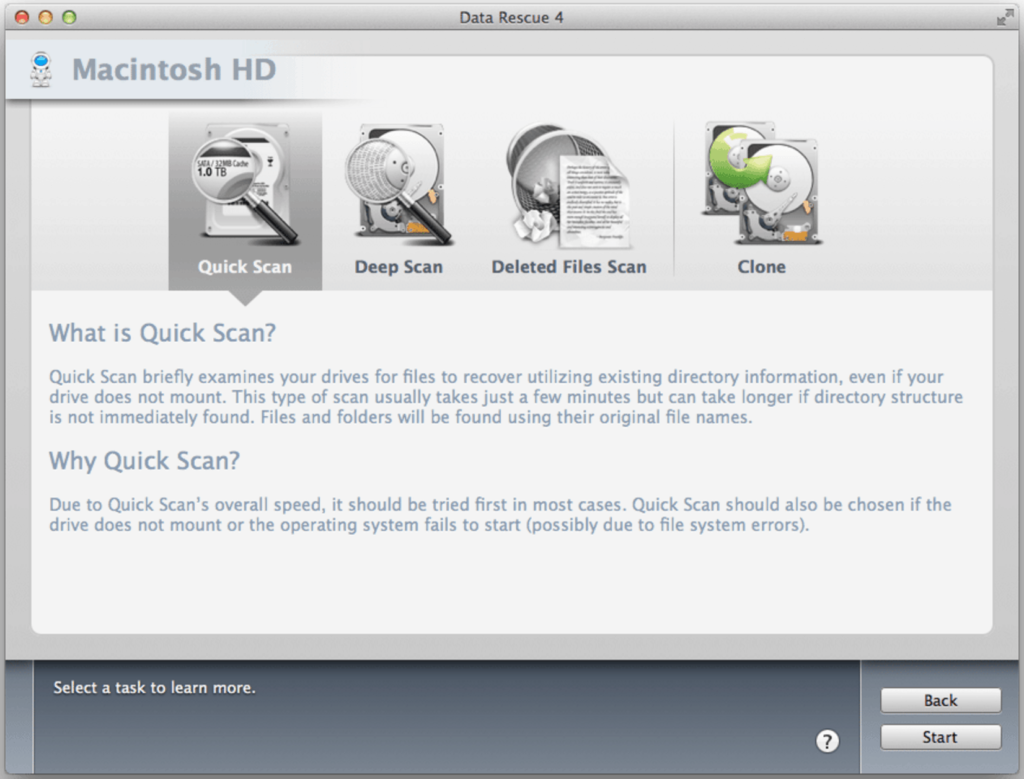Zoom the window with the green button

pyautogui.click(x=69, y=17)
